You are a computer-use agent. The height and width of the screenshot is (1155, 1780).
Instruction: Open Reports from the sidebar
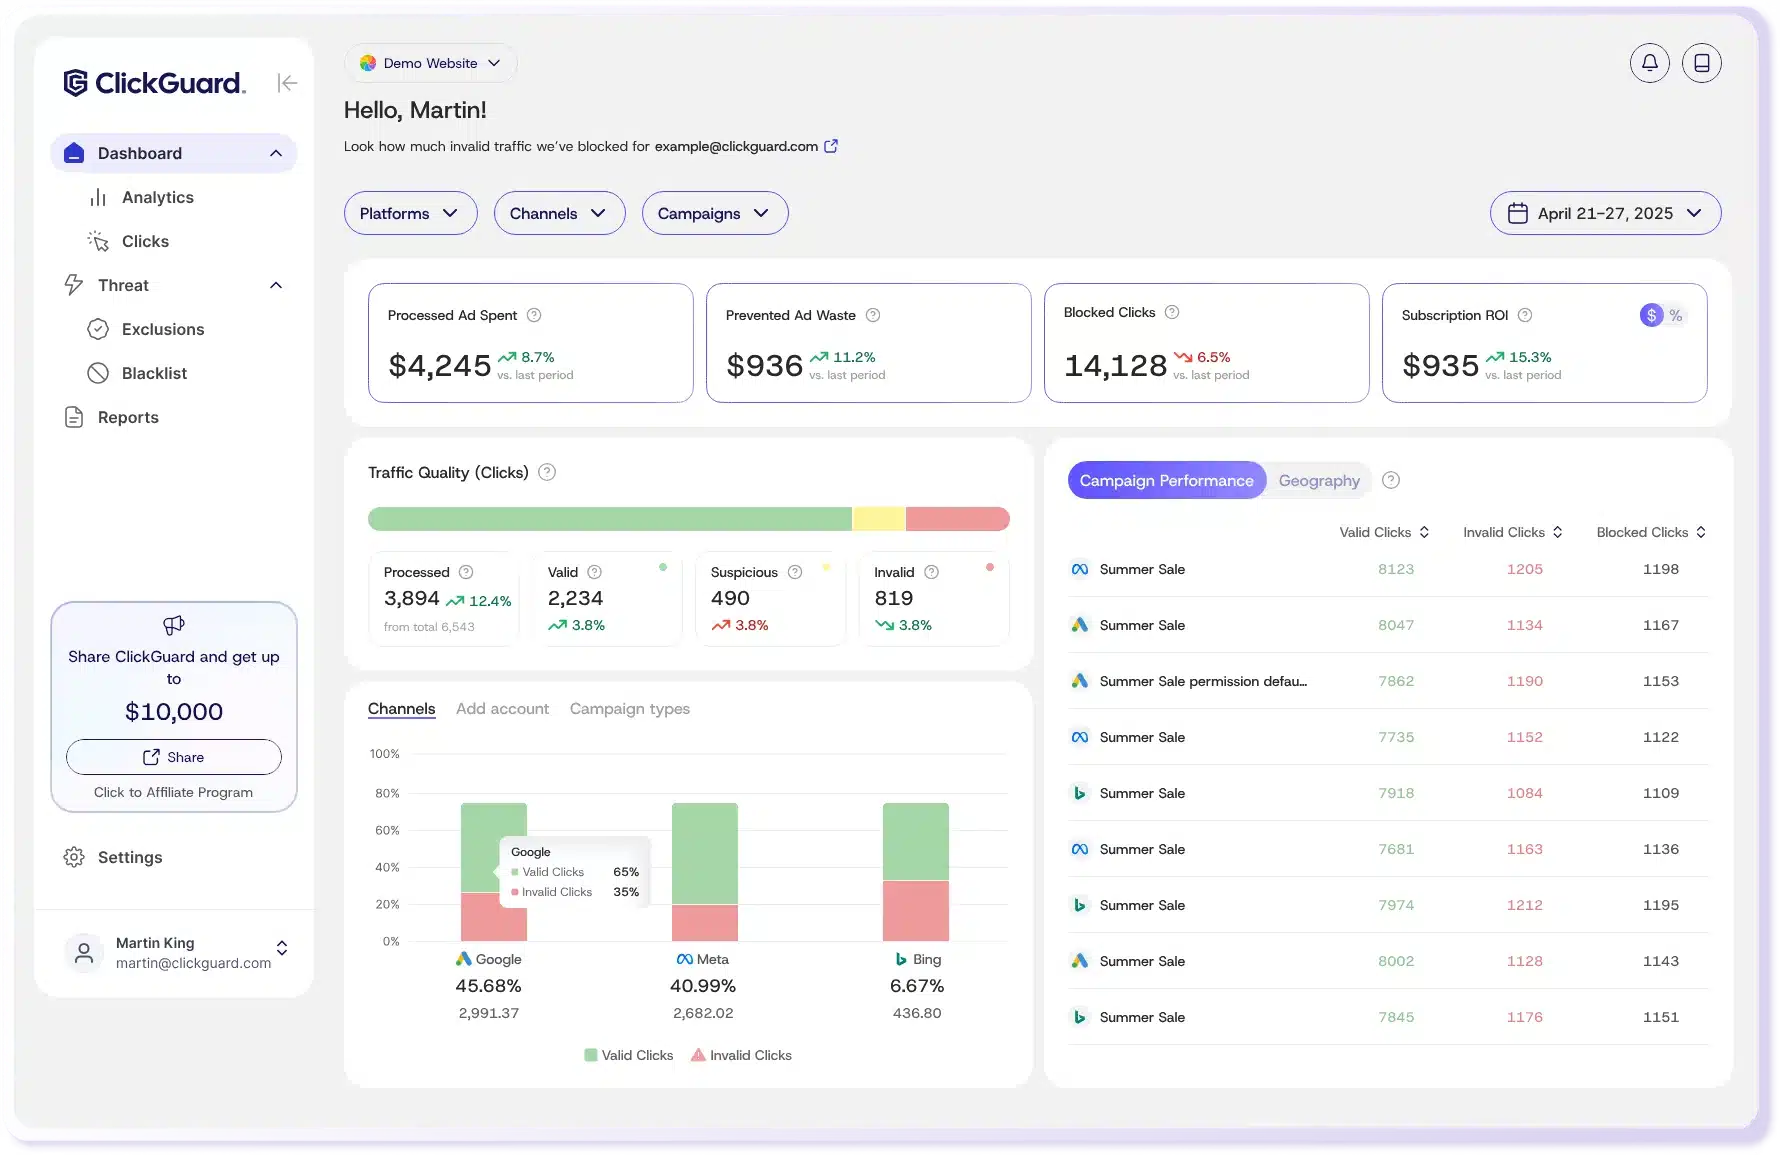(128, 417)
